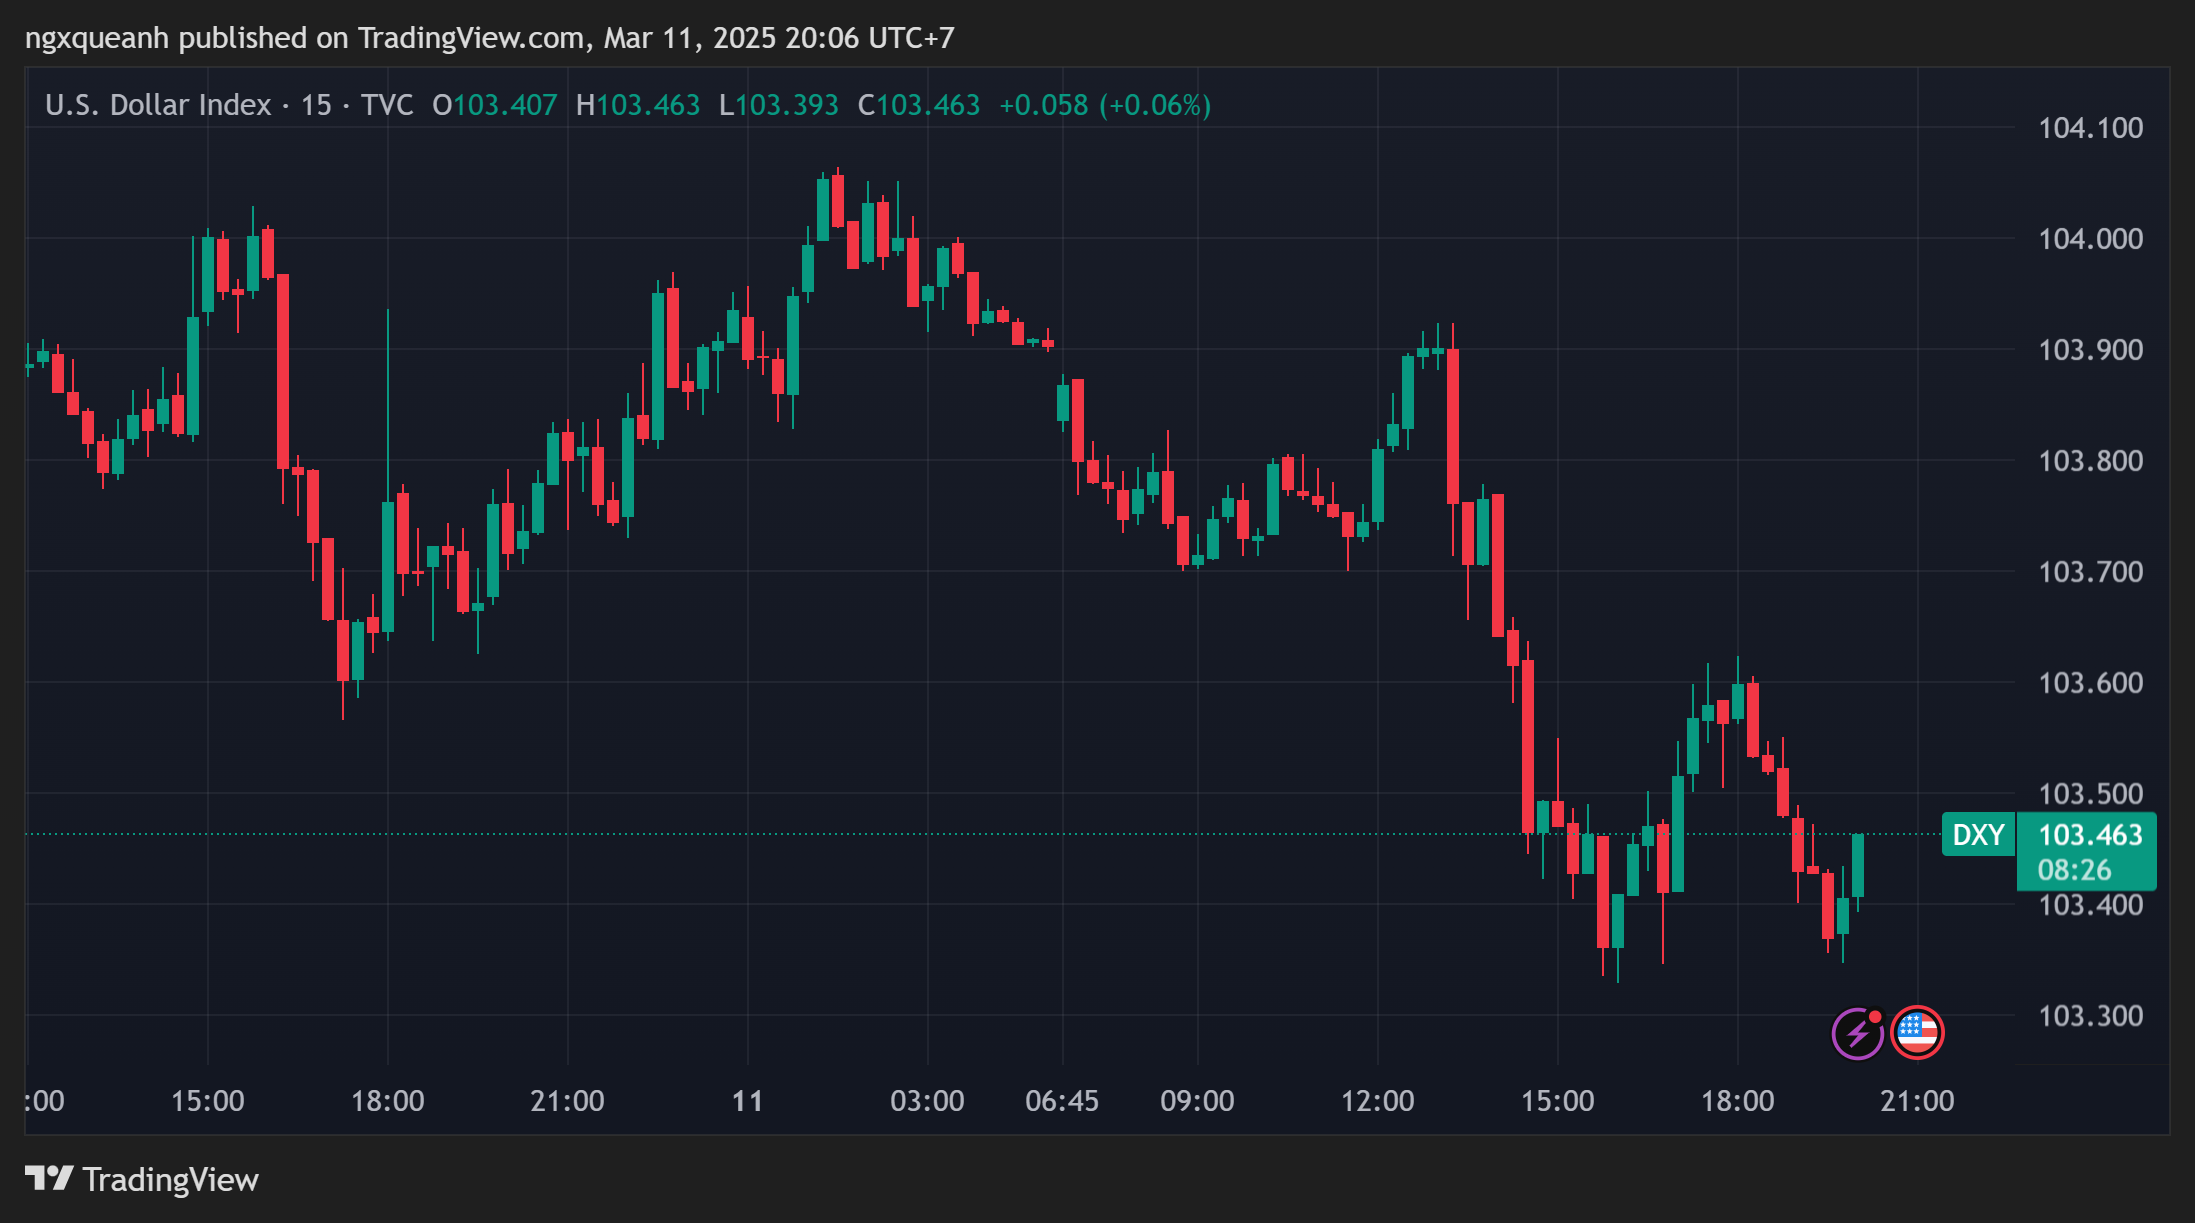The height and width of the screenshot is (1223, 2195).
Task: Click the 103.400 price axis label
Action: point(2090,905)
